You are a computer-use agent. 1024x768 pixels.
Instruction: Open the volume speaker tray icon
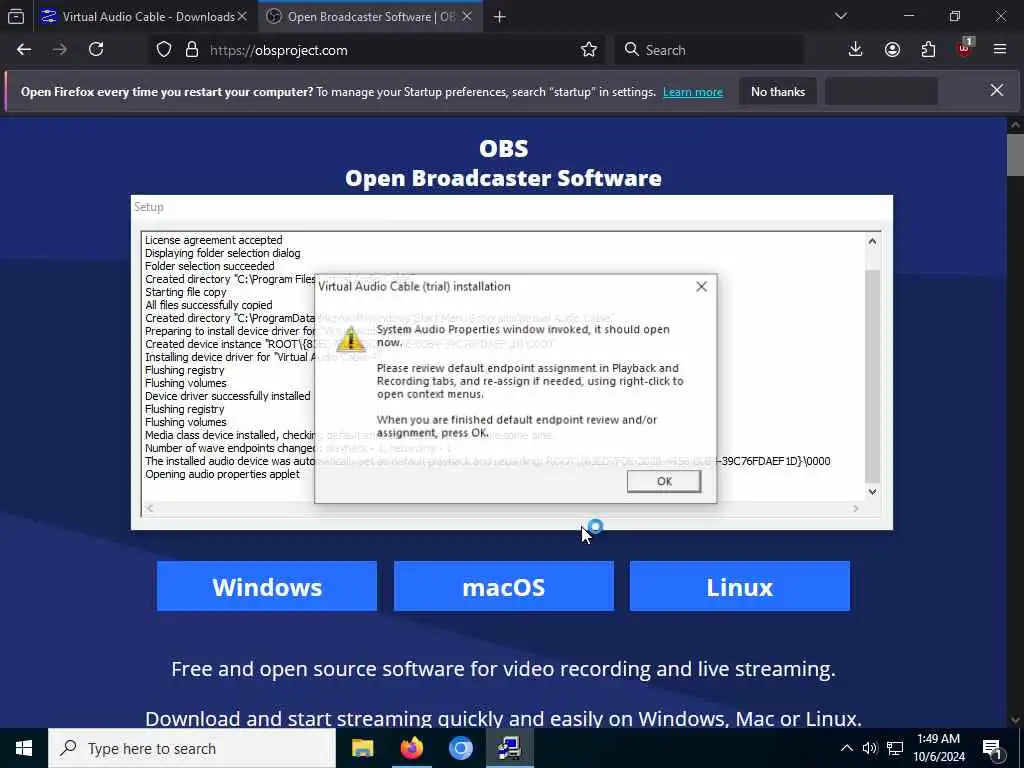pos(869,748)
